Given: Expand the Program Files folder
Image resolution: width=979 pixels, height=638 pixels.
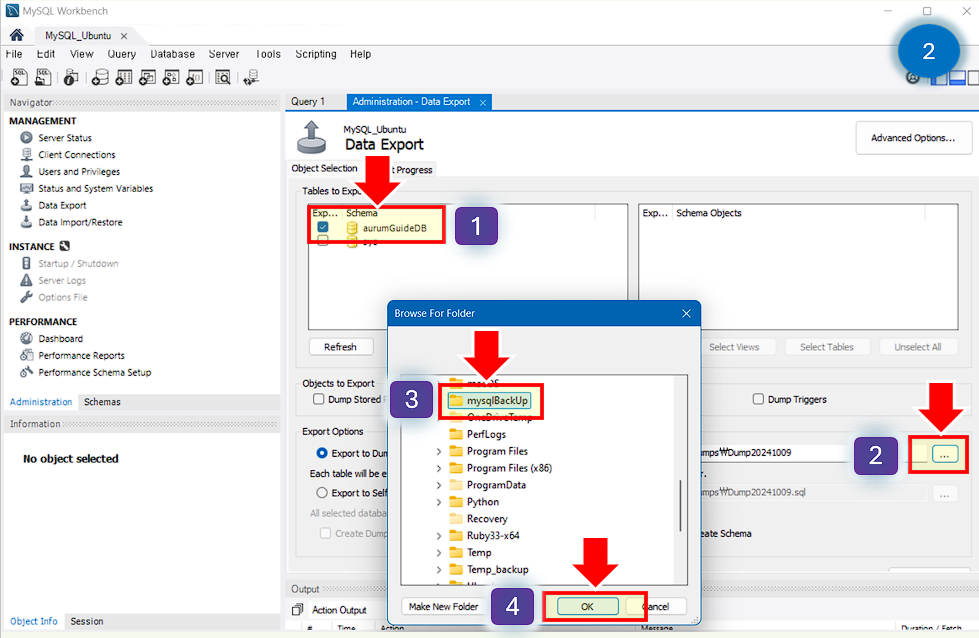Looking at the screenshot, I should (x=438, y=451).
